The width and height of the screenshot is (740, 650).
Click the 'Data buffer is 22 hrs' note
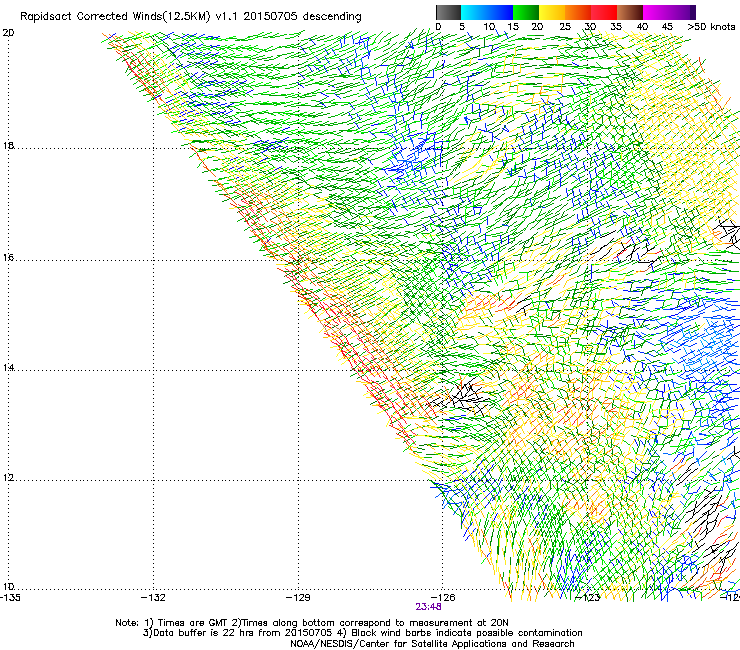[362, 633]
